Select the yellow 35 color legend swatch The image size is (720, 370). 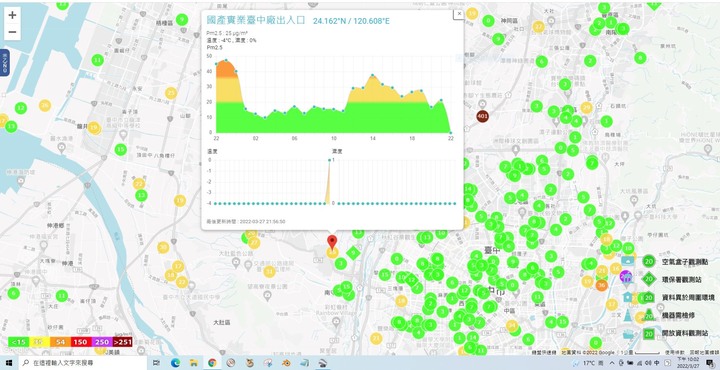pos(39,342)
